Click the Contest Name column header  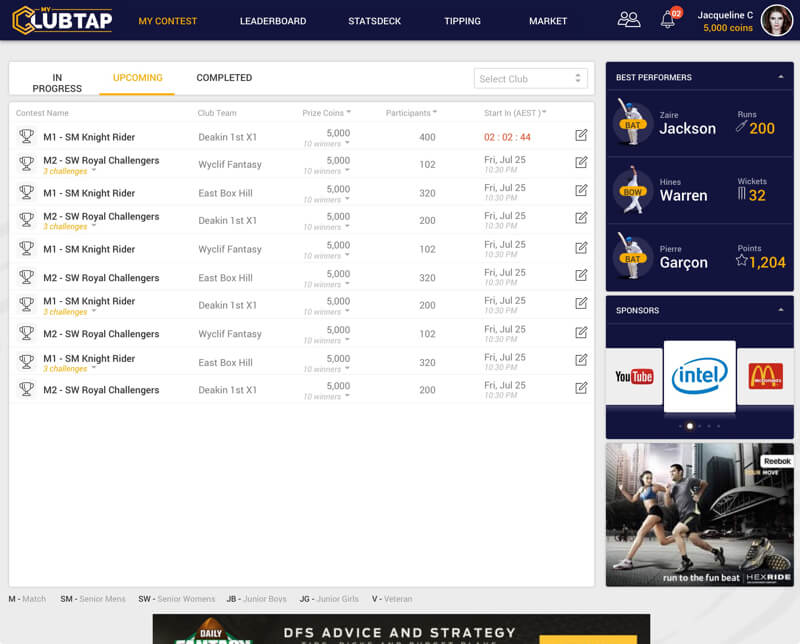click(x=42, y=113)
